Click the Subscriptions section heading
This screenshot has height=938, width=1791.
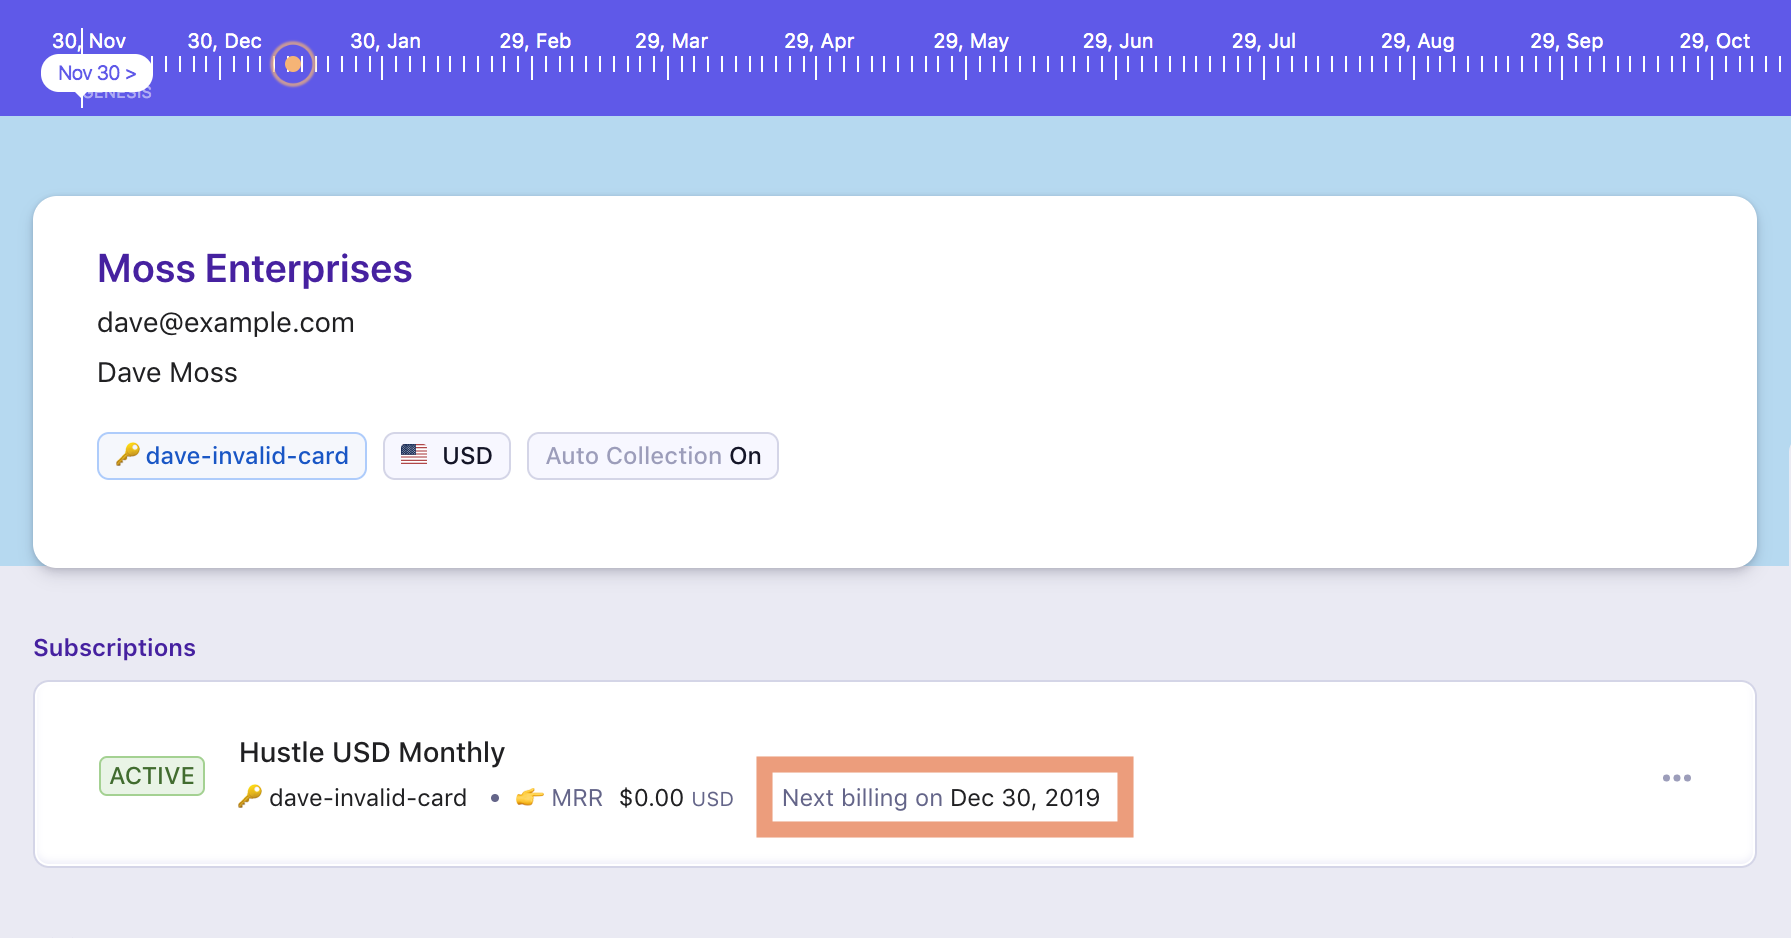point(114,648)
